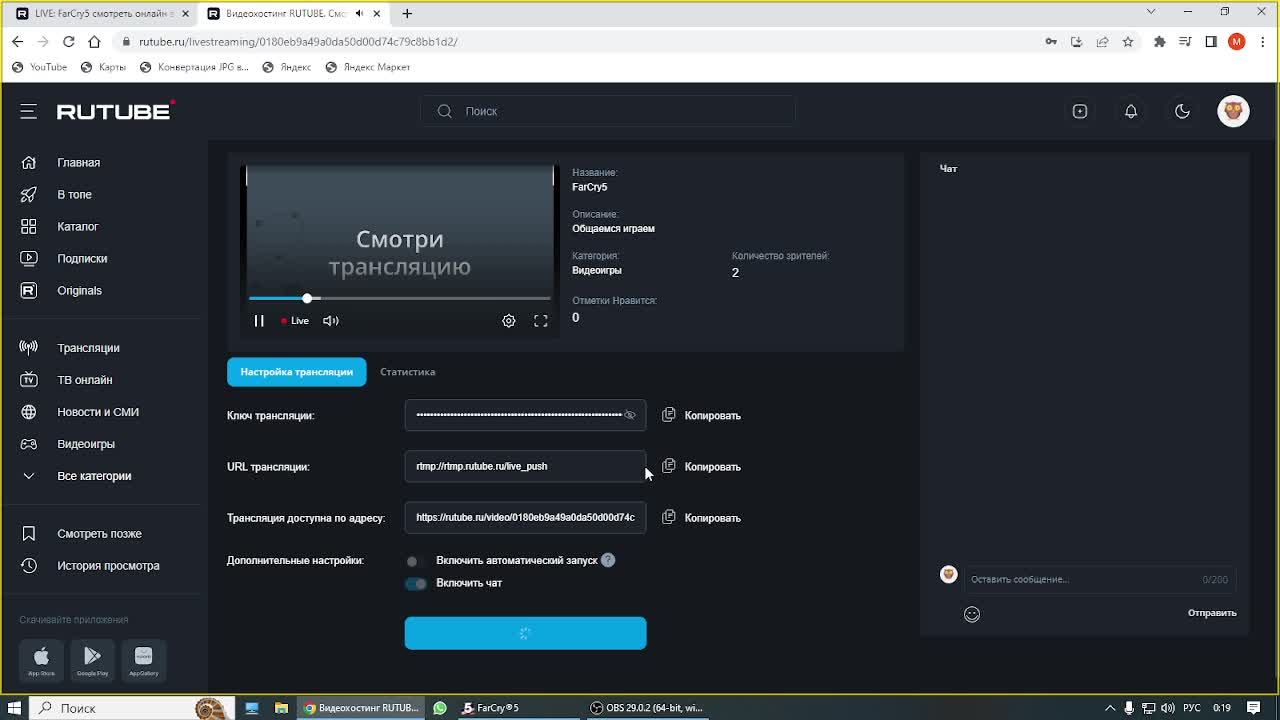The width and height of the screenshot is (1280, 720).
Task: Reveal the stream key with eye icon
Action: pos(630,415)
